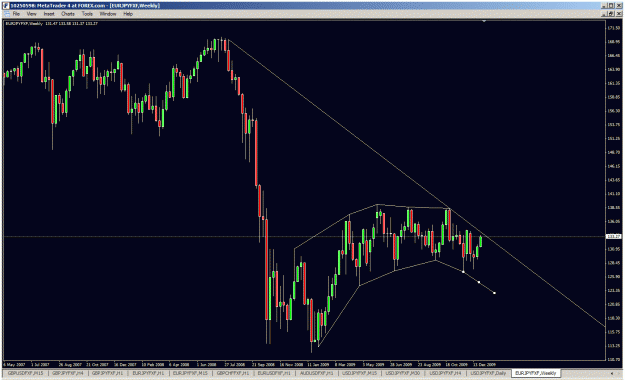Switch to USDJPYFXF,M30 chart tab
Viewport: 625px width, 380px height.
(403, 373)
